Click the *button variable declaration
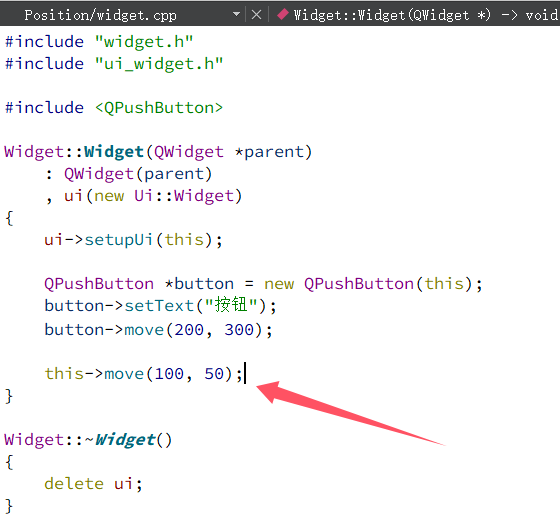Image resolution: width=560 pixels, height=525 pixels. point(199,284)
